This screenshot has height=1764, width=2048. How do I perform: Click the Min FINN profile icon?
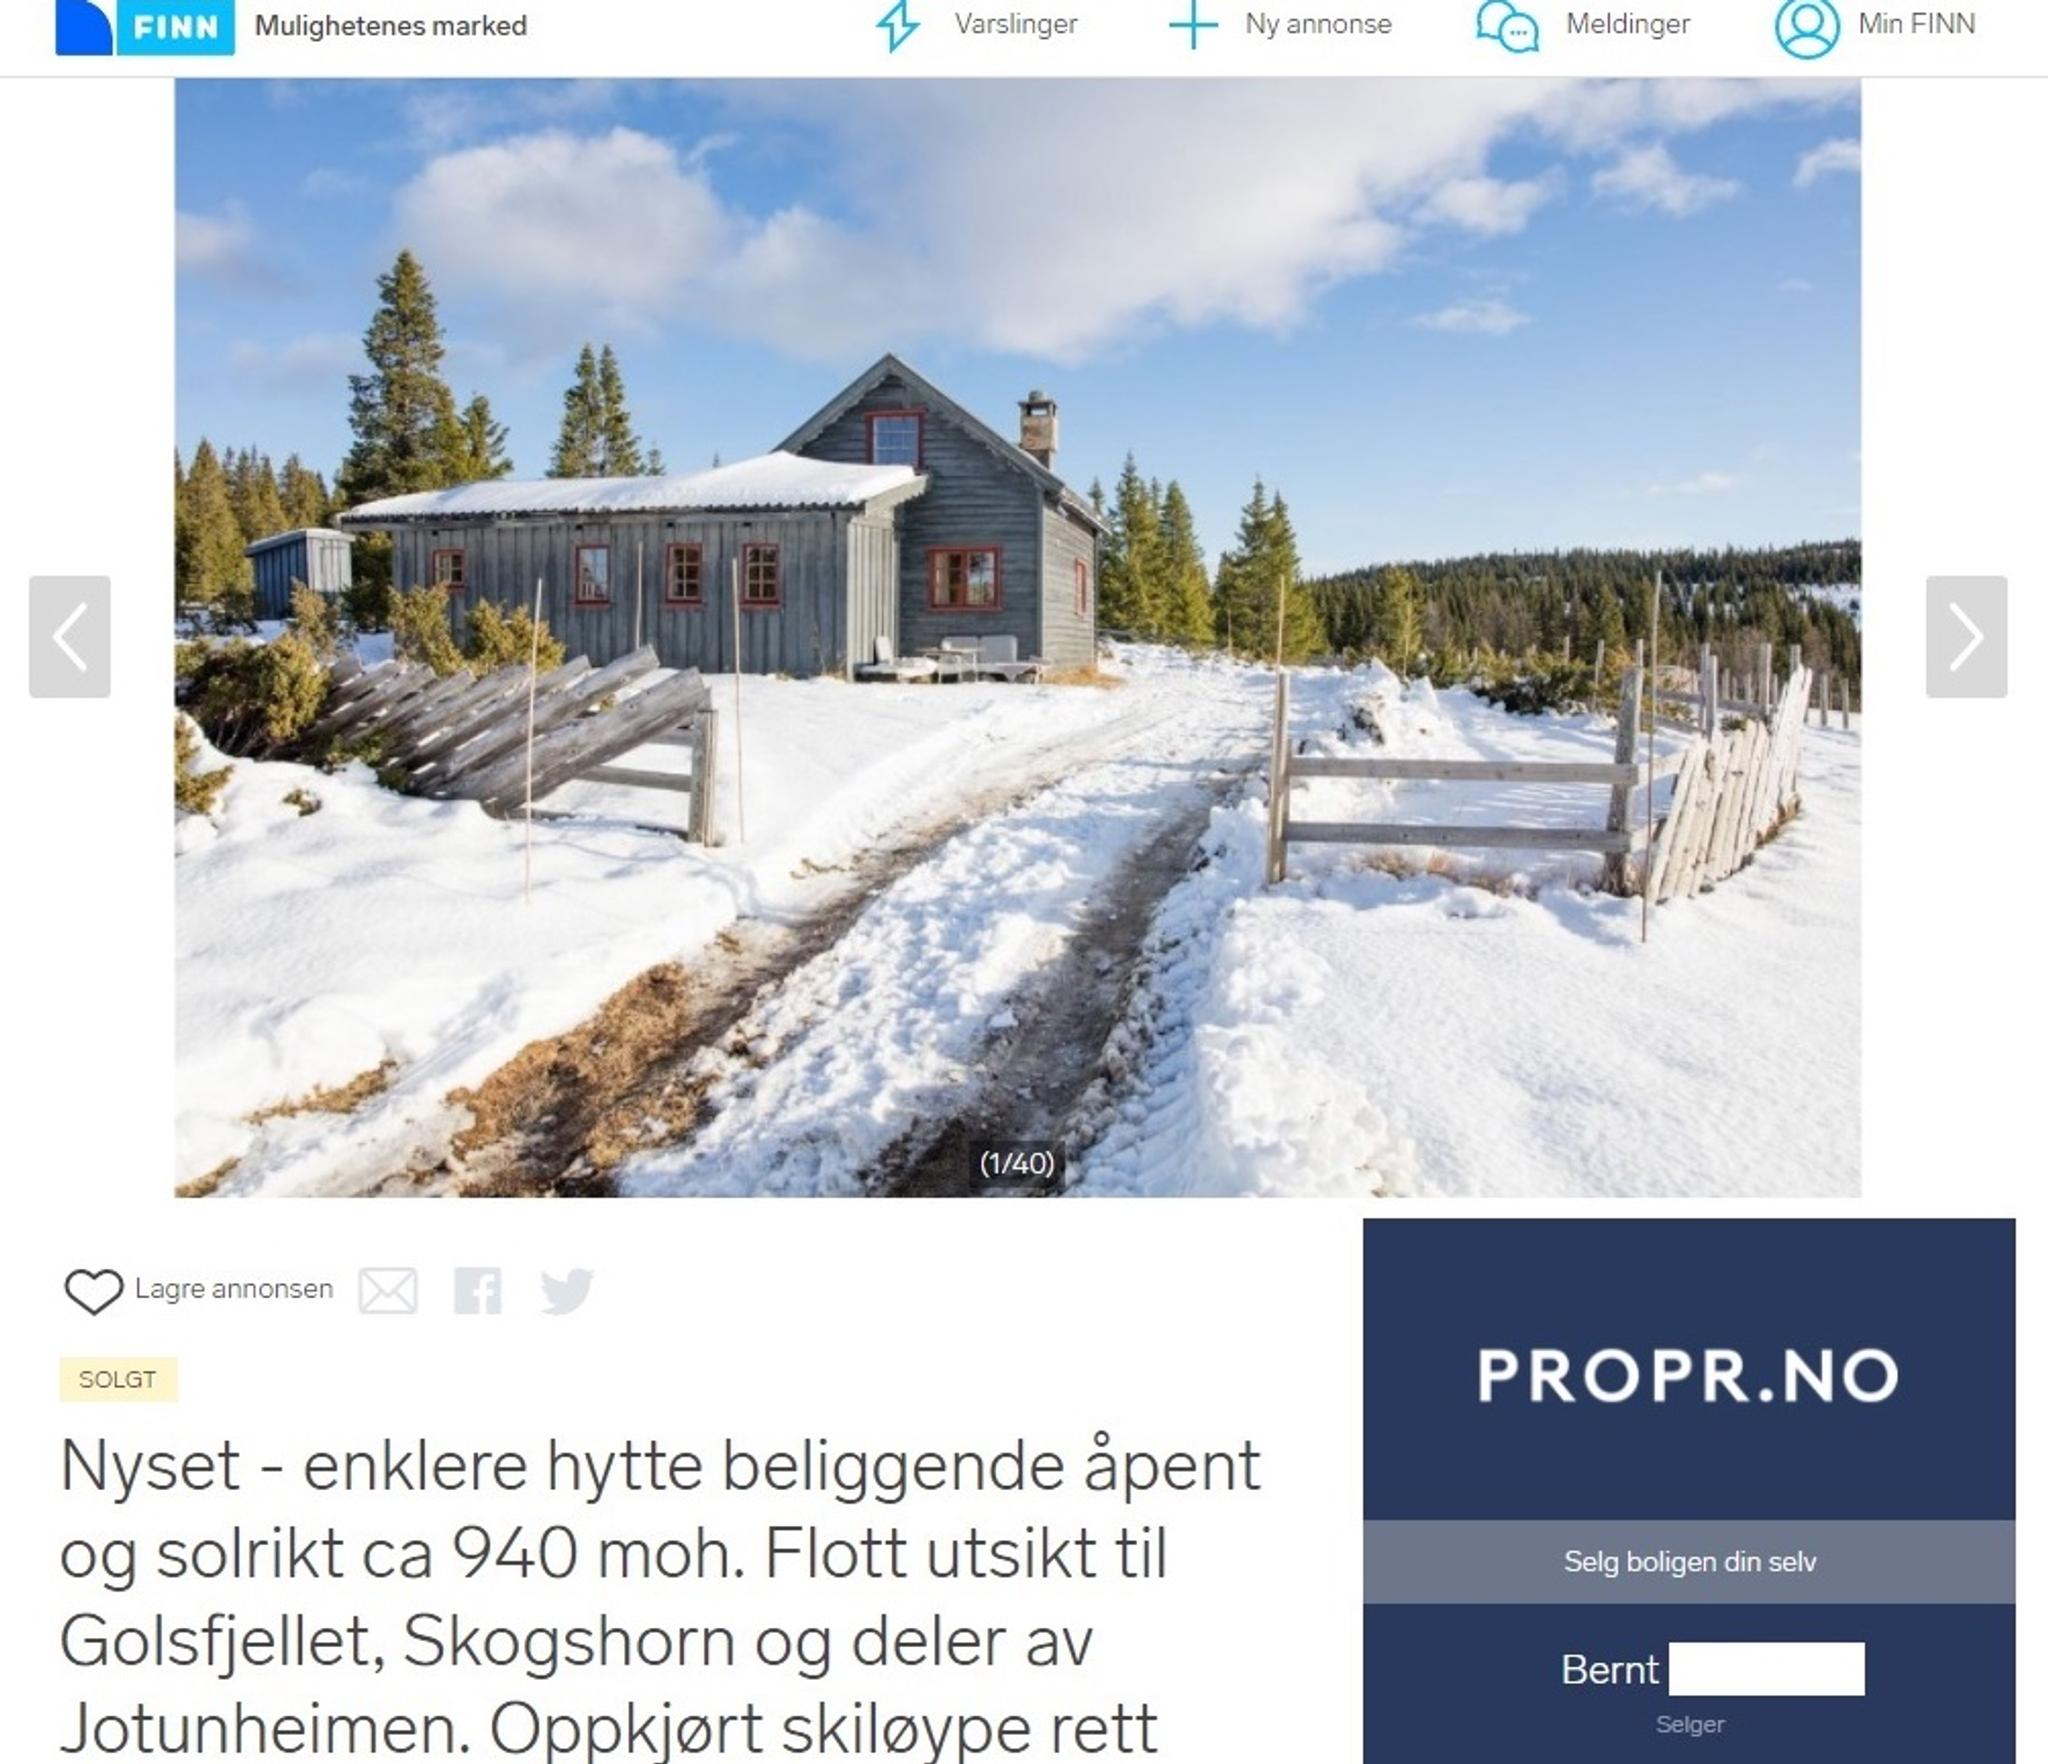1806,27
